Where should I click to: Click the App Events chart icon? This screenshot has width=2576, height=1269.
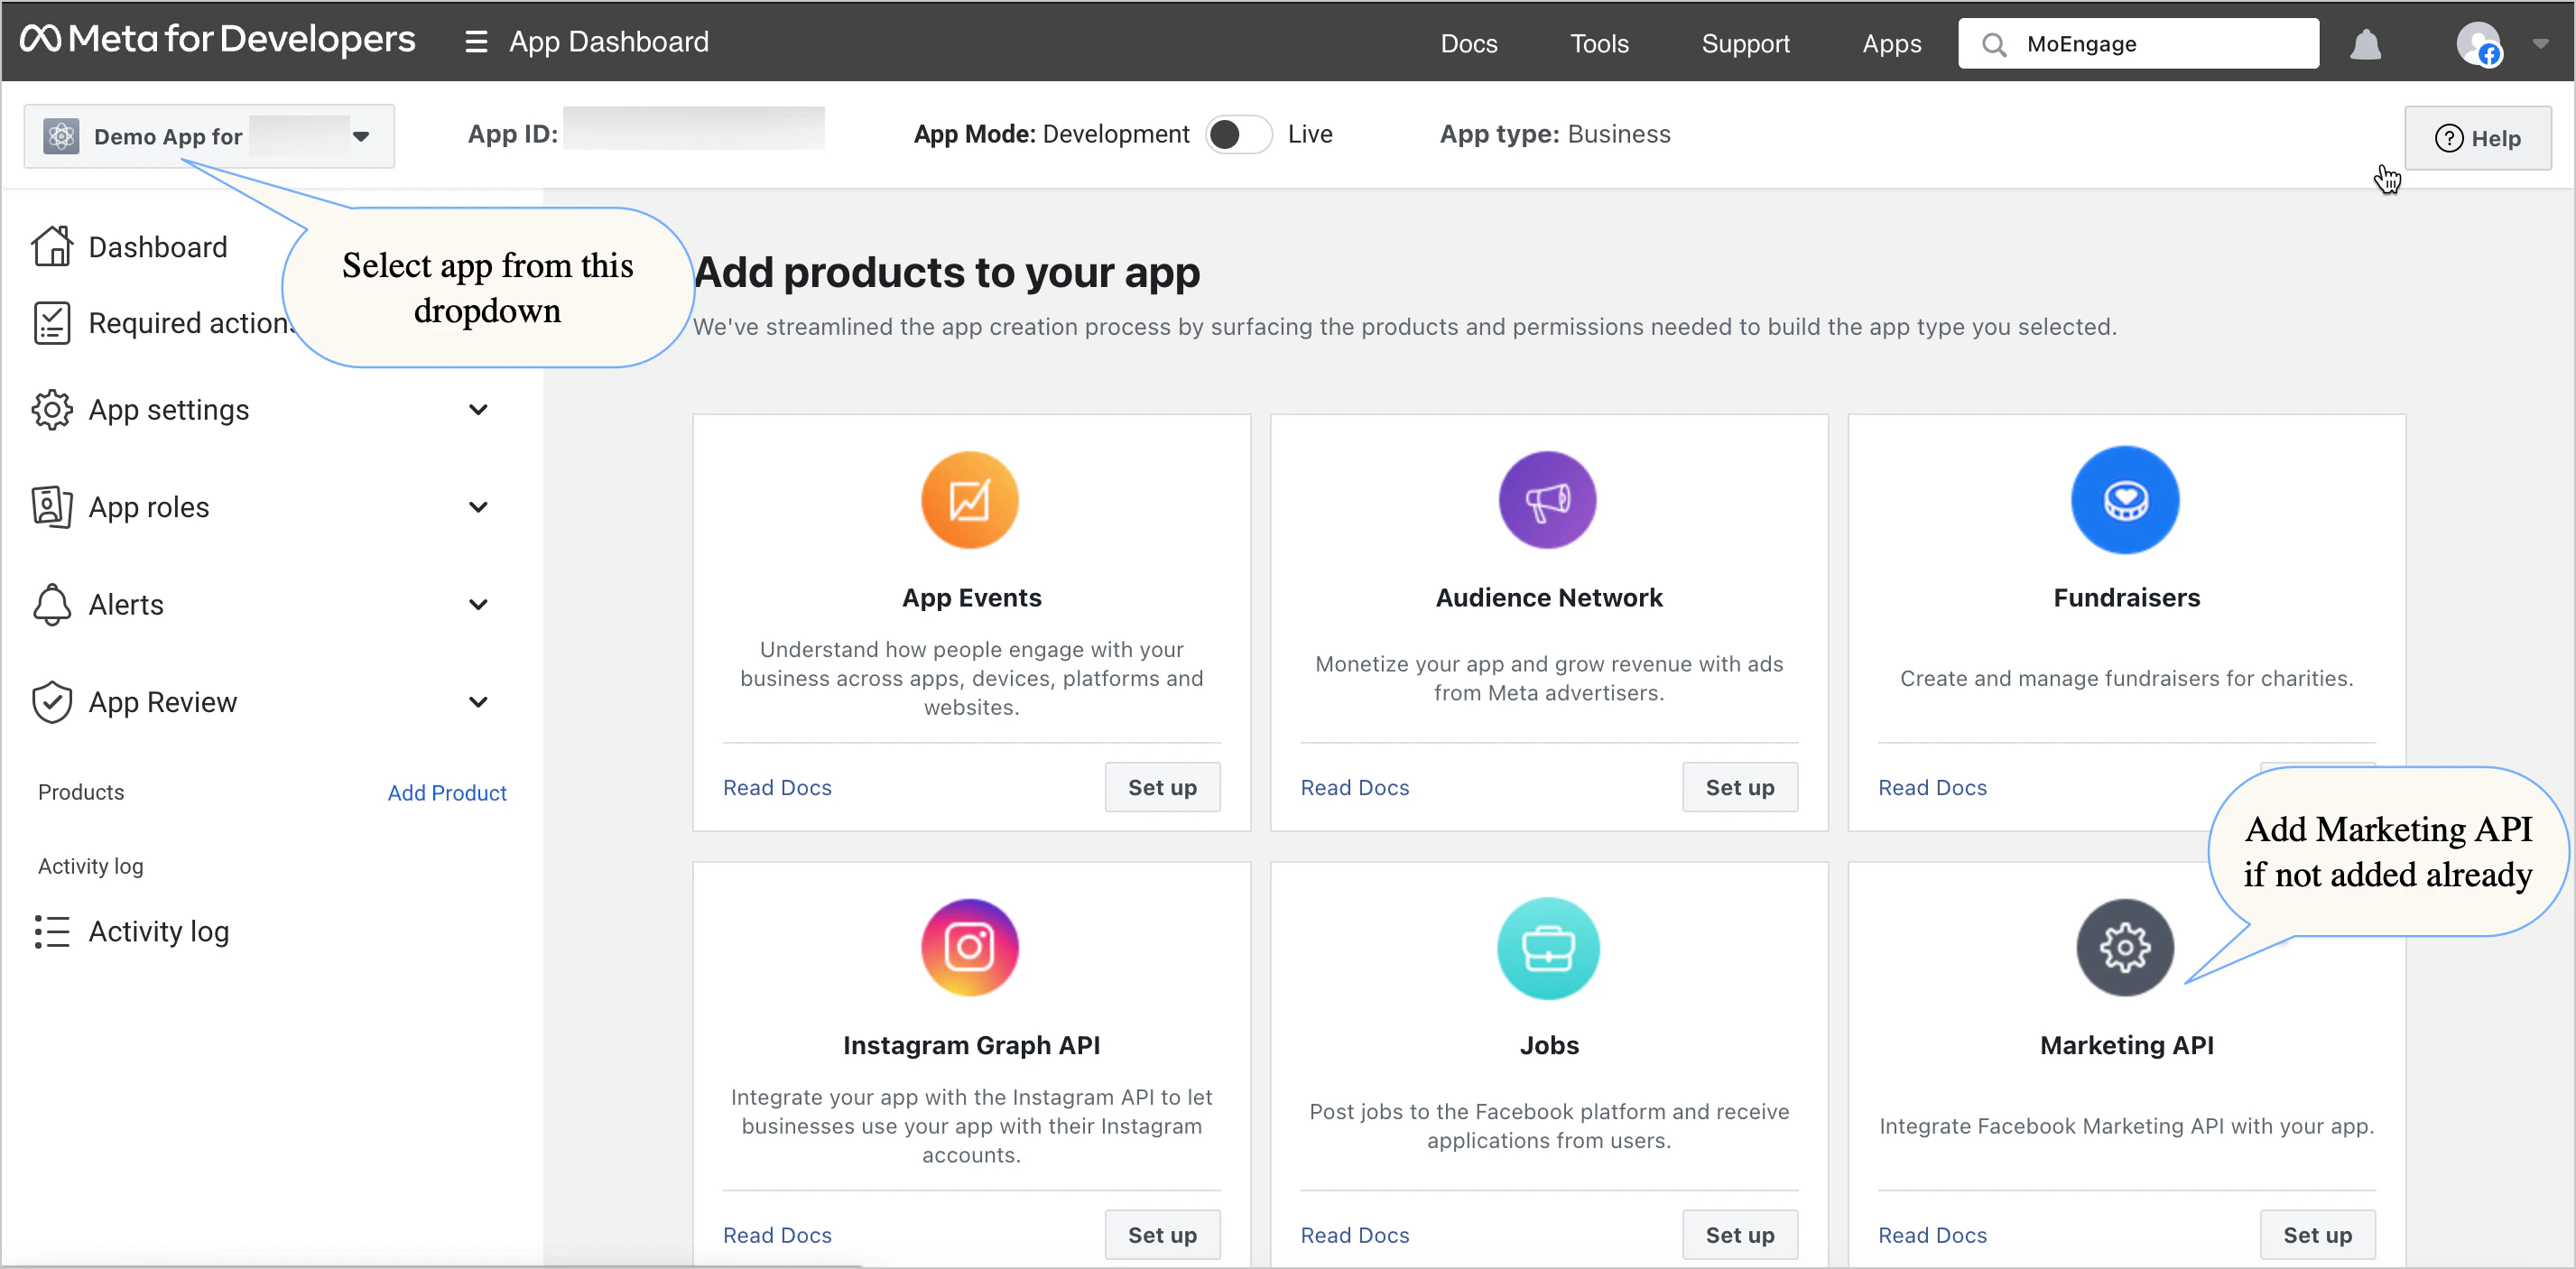tap(969, 500)
